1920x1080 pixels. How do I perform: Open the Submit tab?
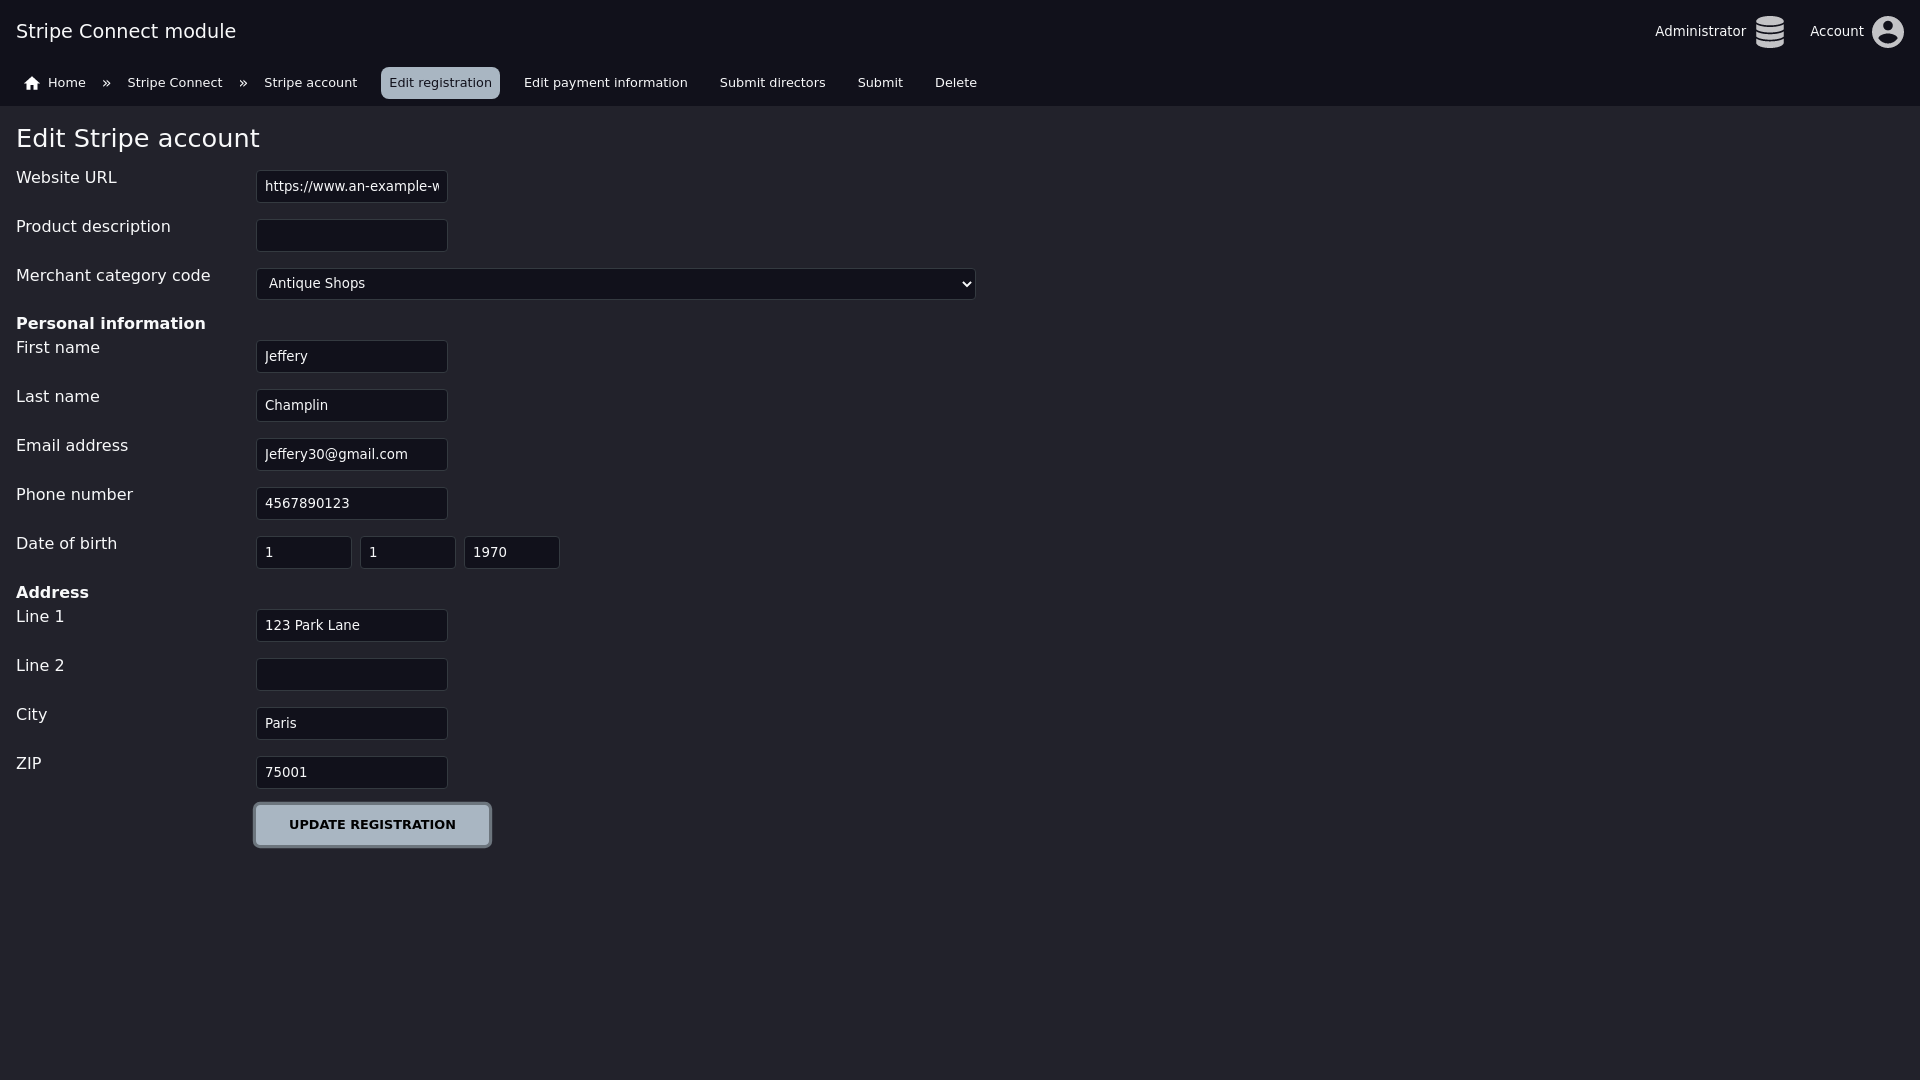pos(879,83)
